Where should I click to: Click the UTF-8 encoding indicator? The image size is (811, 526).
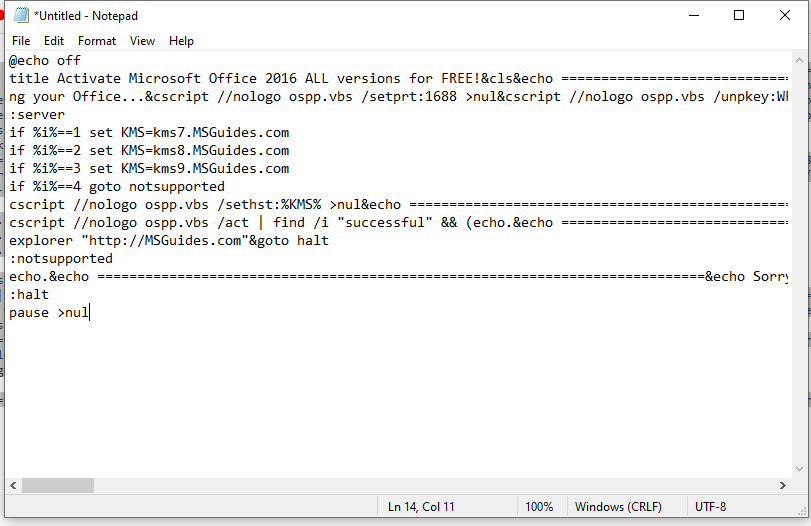711,507
